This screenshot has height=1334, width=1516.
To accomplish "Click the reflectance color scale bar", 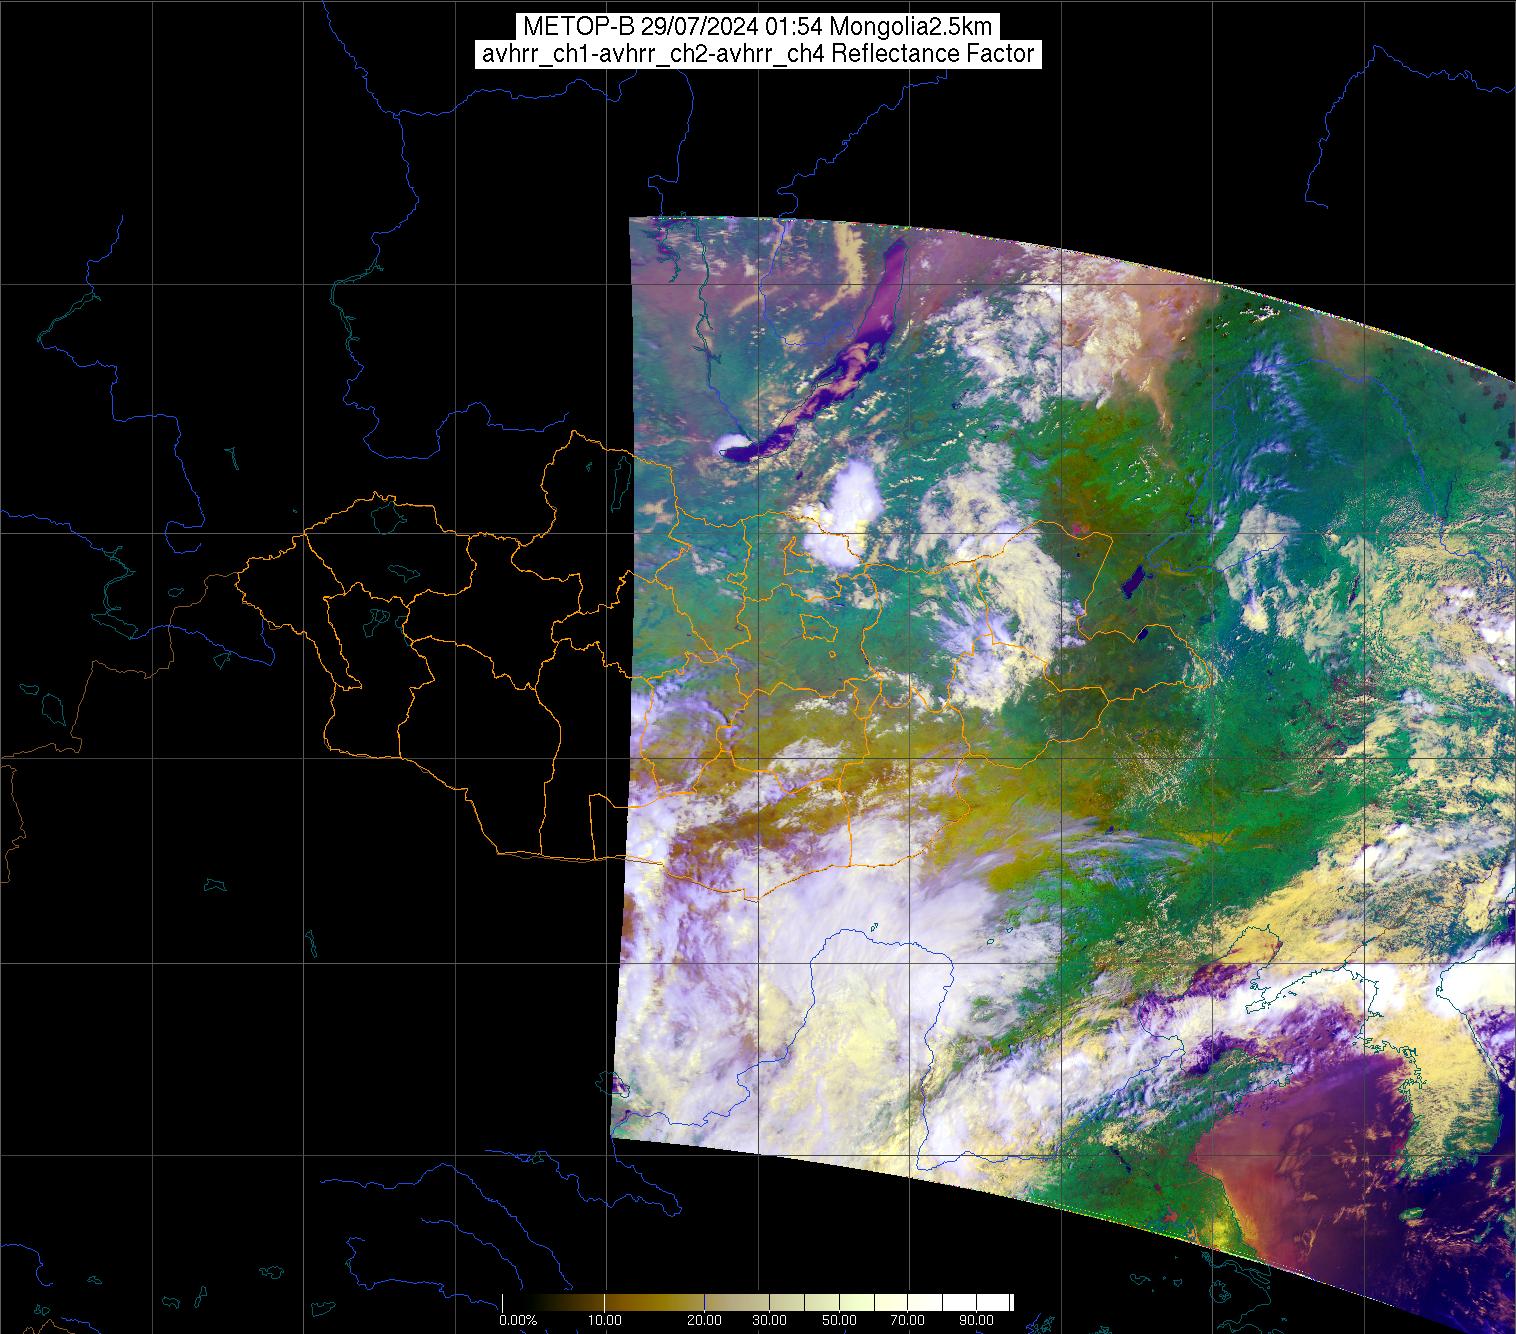I will (758, 1302).
